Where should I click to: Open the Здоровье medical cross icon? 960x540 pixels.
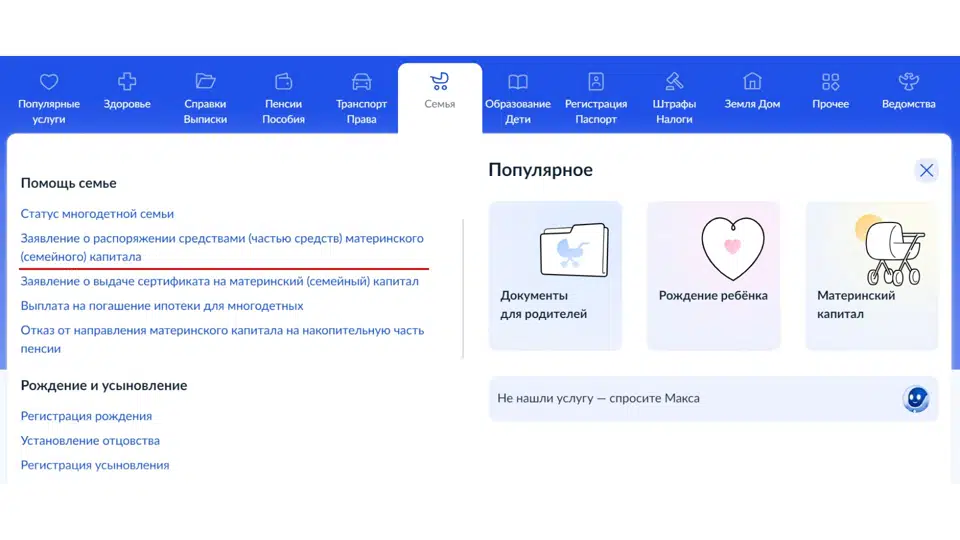click(127, 81)
